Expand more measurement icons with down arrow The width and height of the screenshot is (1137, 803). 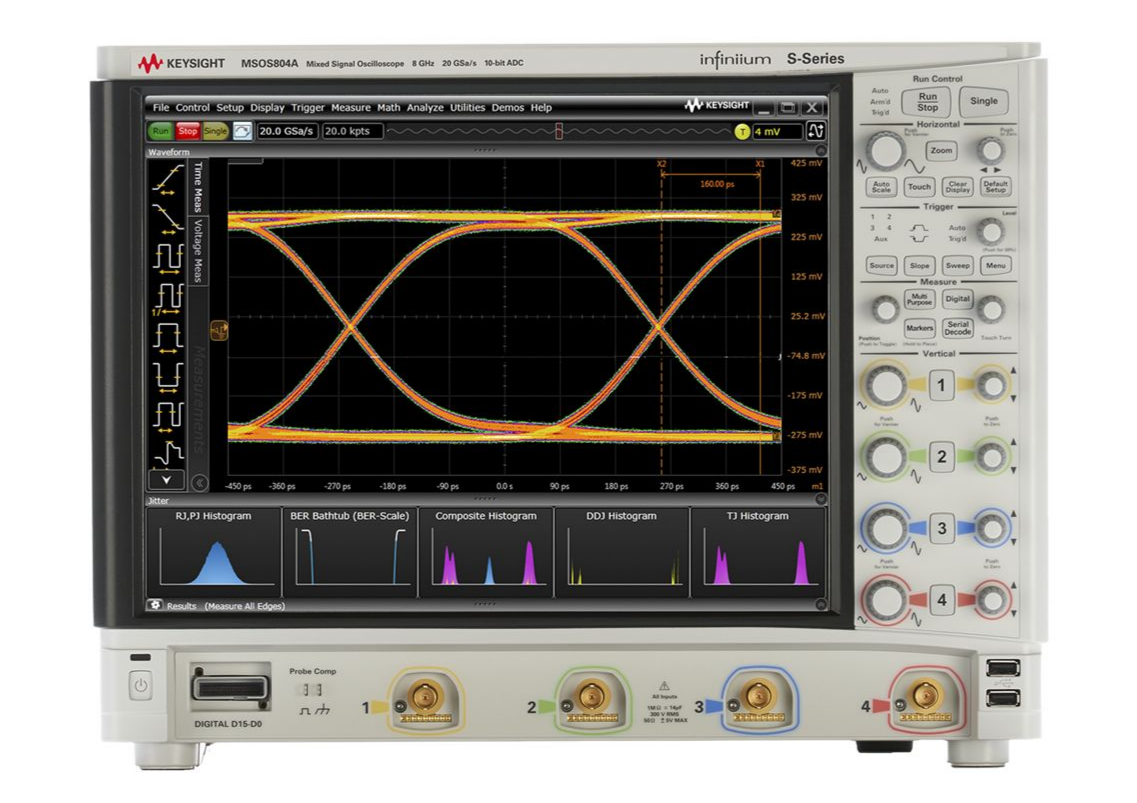(x=166, y=479)
